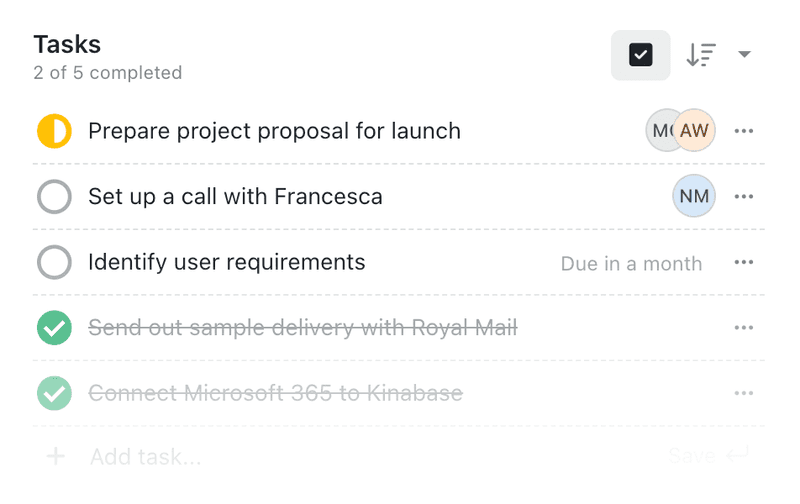Open more options for Microsoft 365 task
800x504 pixels.
pyautogui.click(x=743, y=393)
